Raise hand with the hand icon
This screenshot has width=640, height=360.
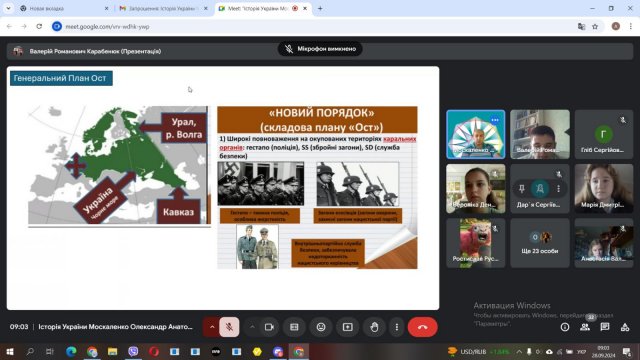point(374,327)
